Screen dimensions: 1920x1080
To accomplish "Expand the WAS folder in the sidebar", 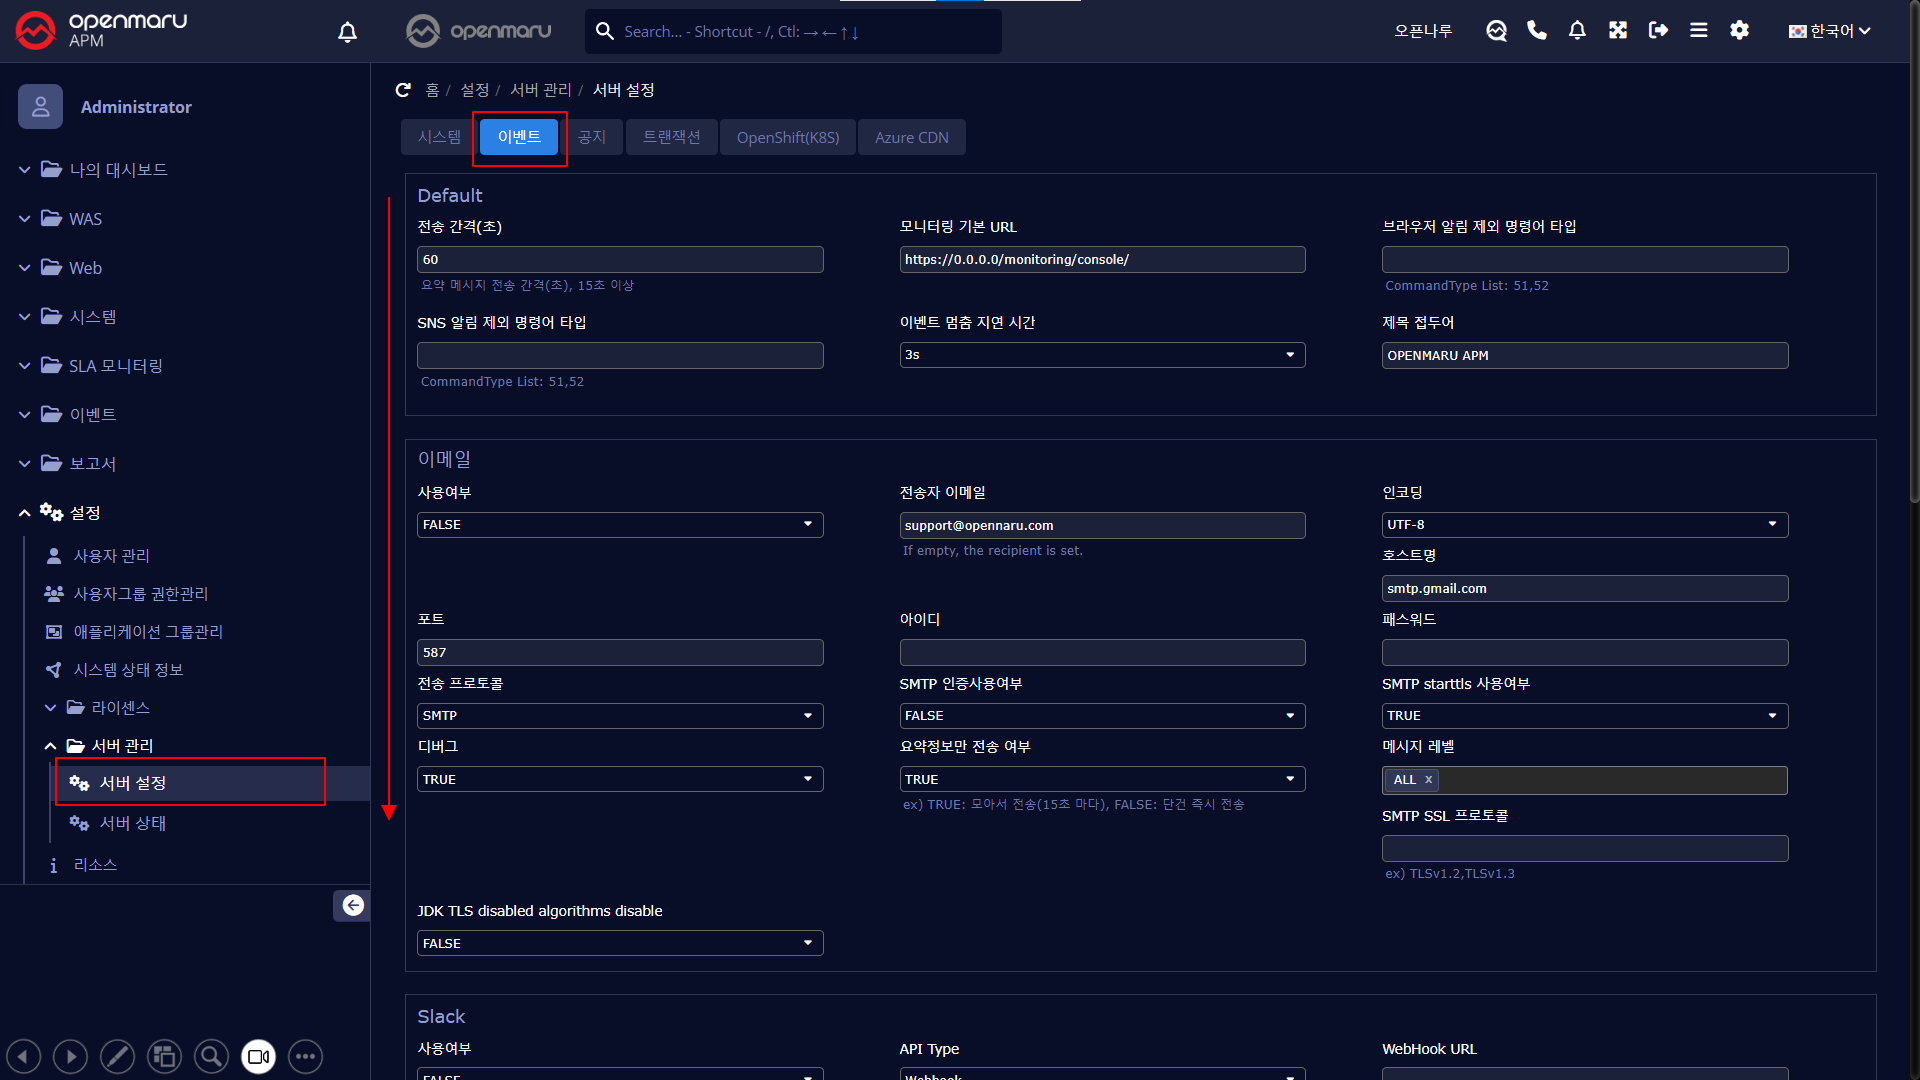I will click(x=85, y=219).
